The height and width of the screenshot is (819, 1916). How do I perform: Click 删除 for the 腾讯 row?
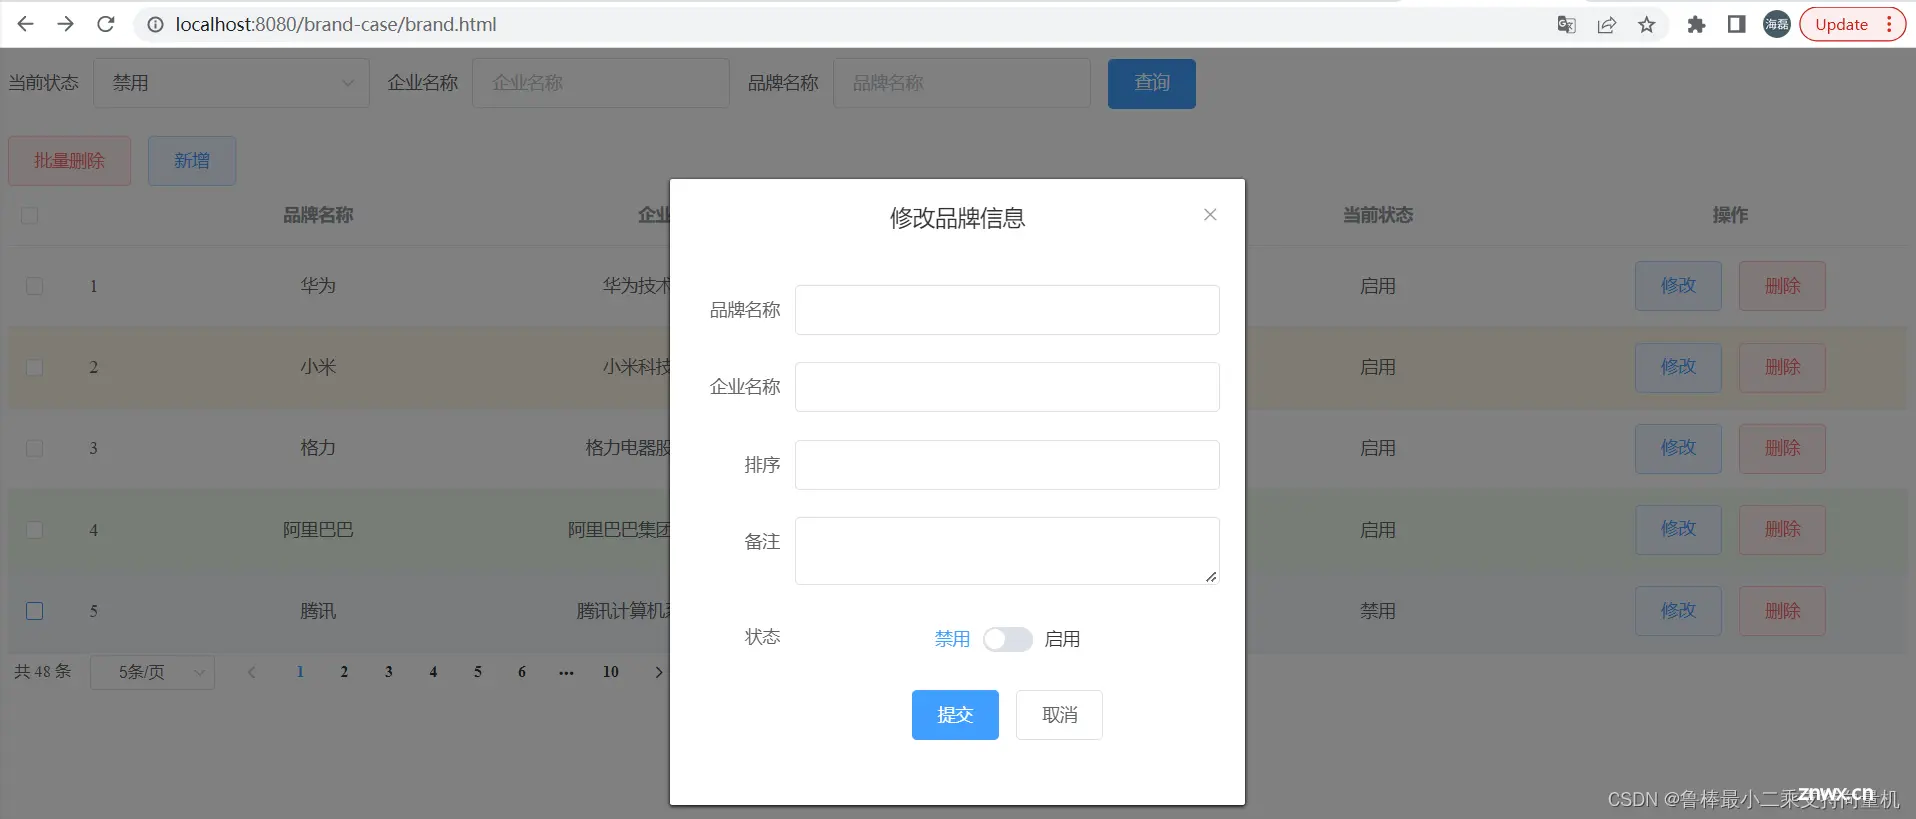[1782, 611]
